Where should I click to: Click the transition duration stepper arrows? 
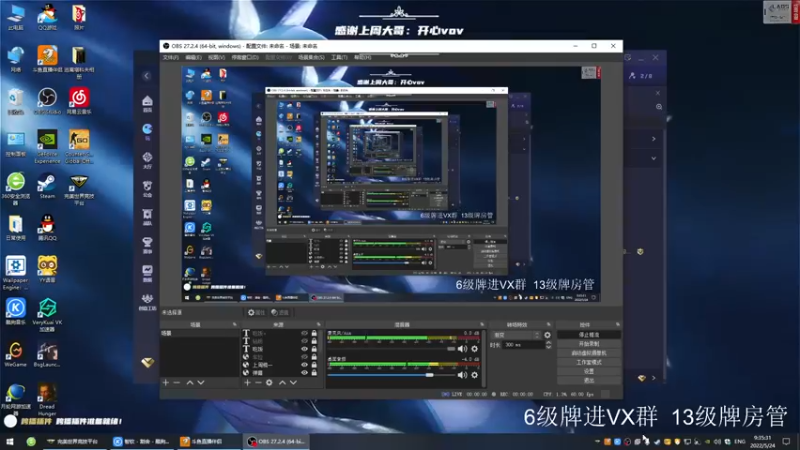click(x=548, y=345)
